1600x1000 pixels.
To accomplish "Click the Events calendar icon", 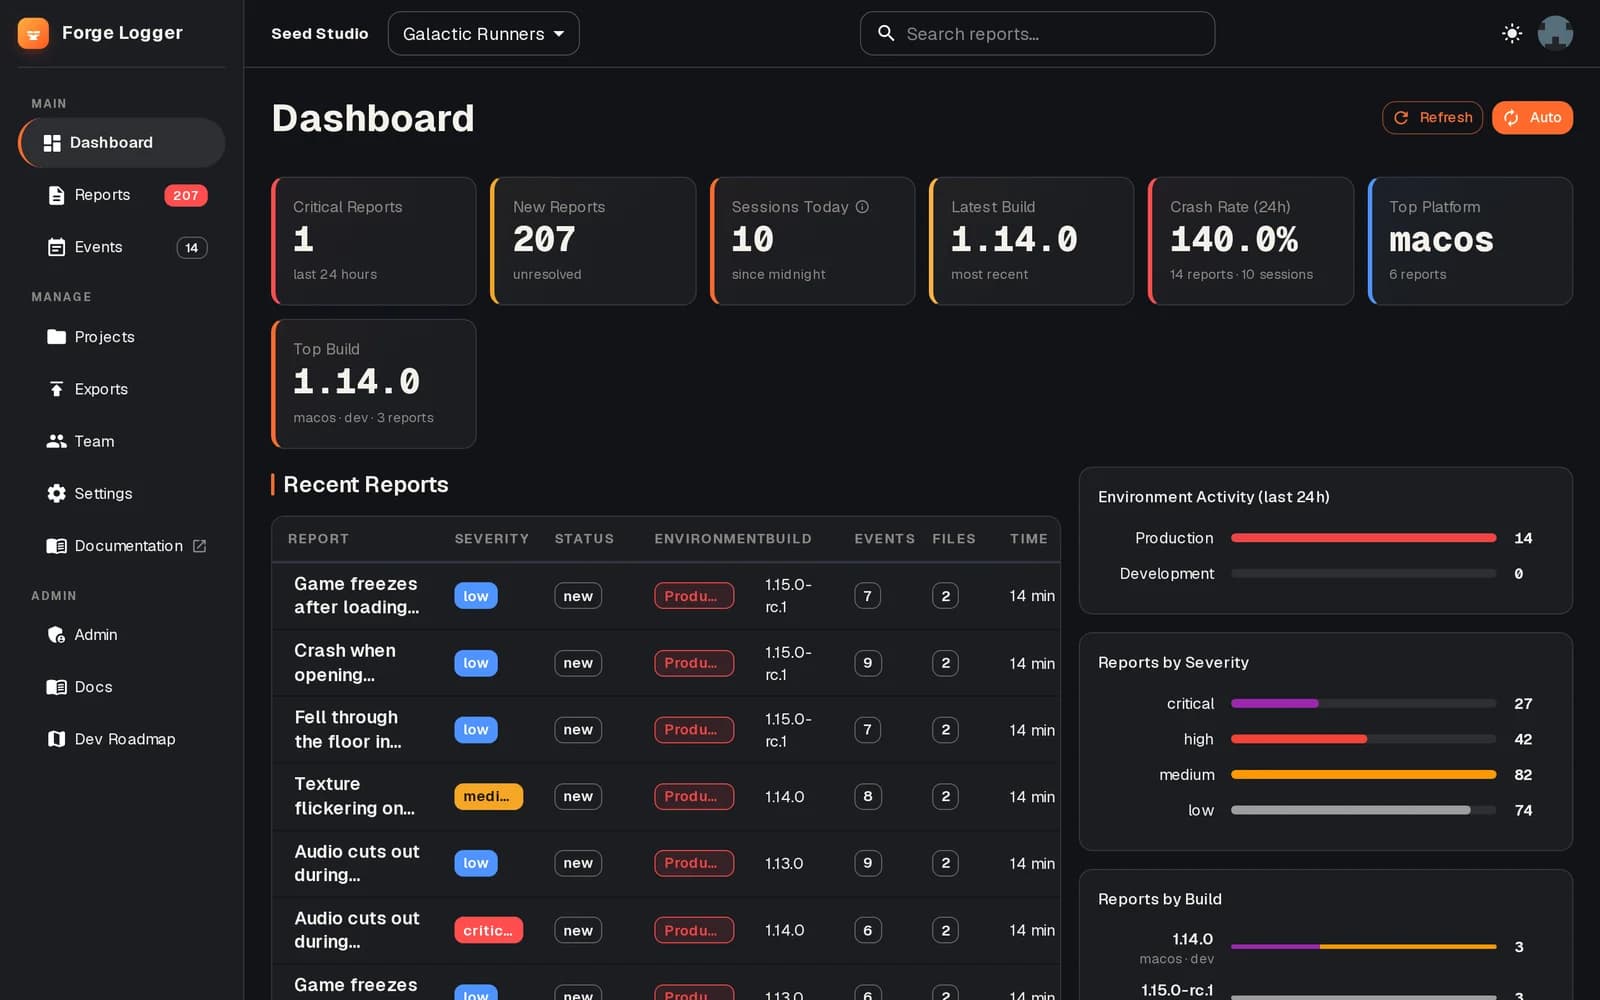I will click(56, 247).
